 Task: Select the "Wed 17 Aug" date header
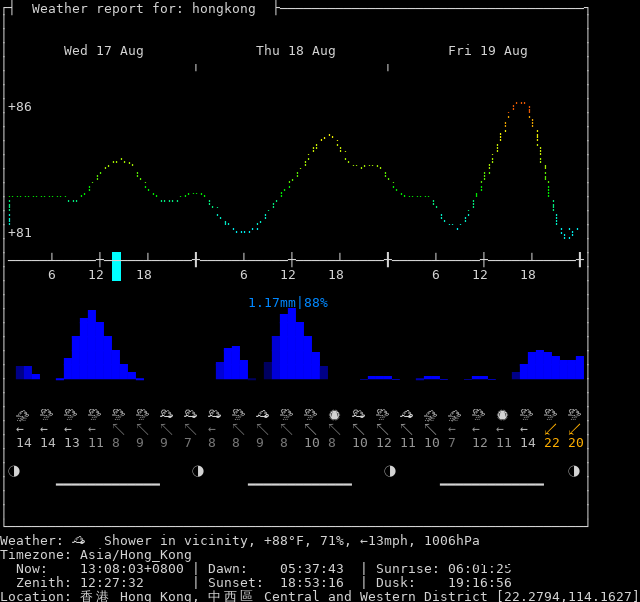[x=103, y=51]
